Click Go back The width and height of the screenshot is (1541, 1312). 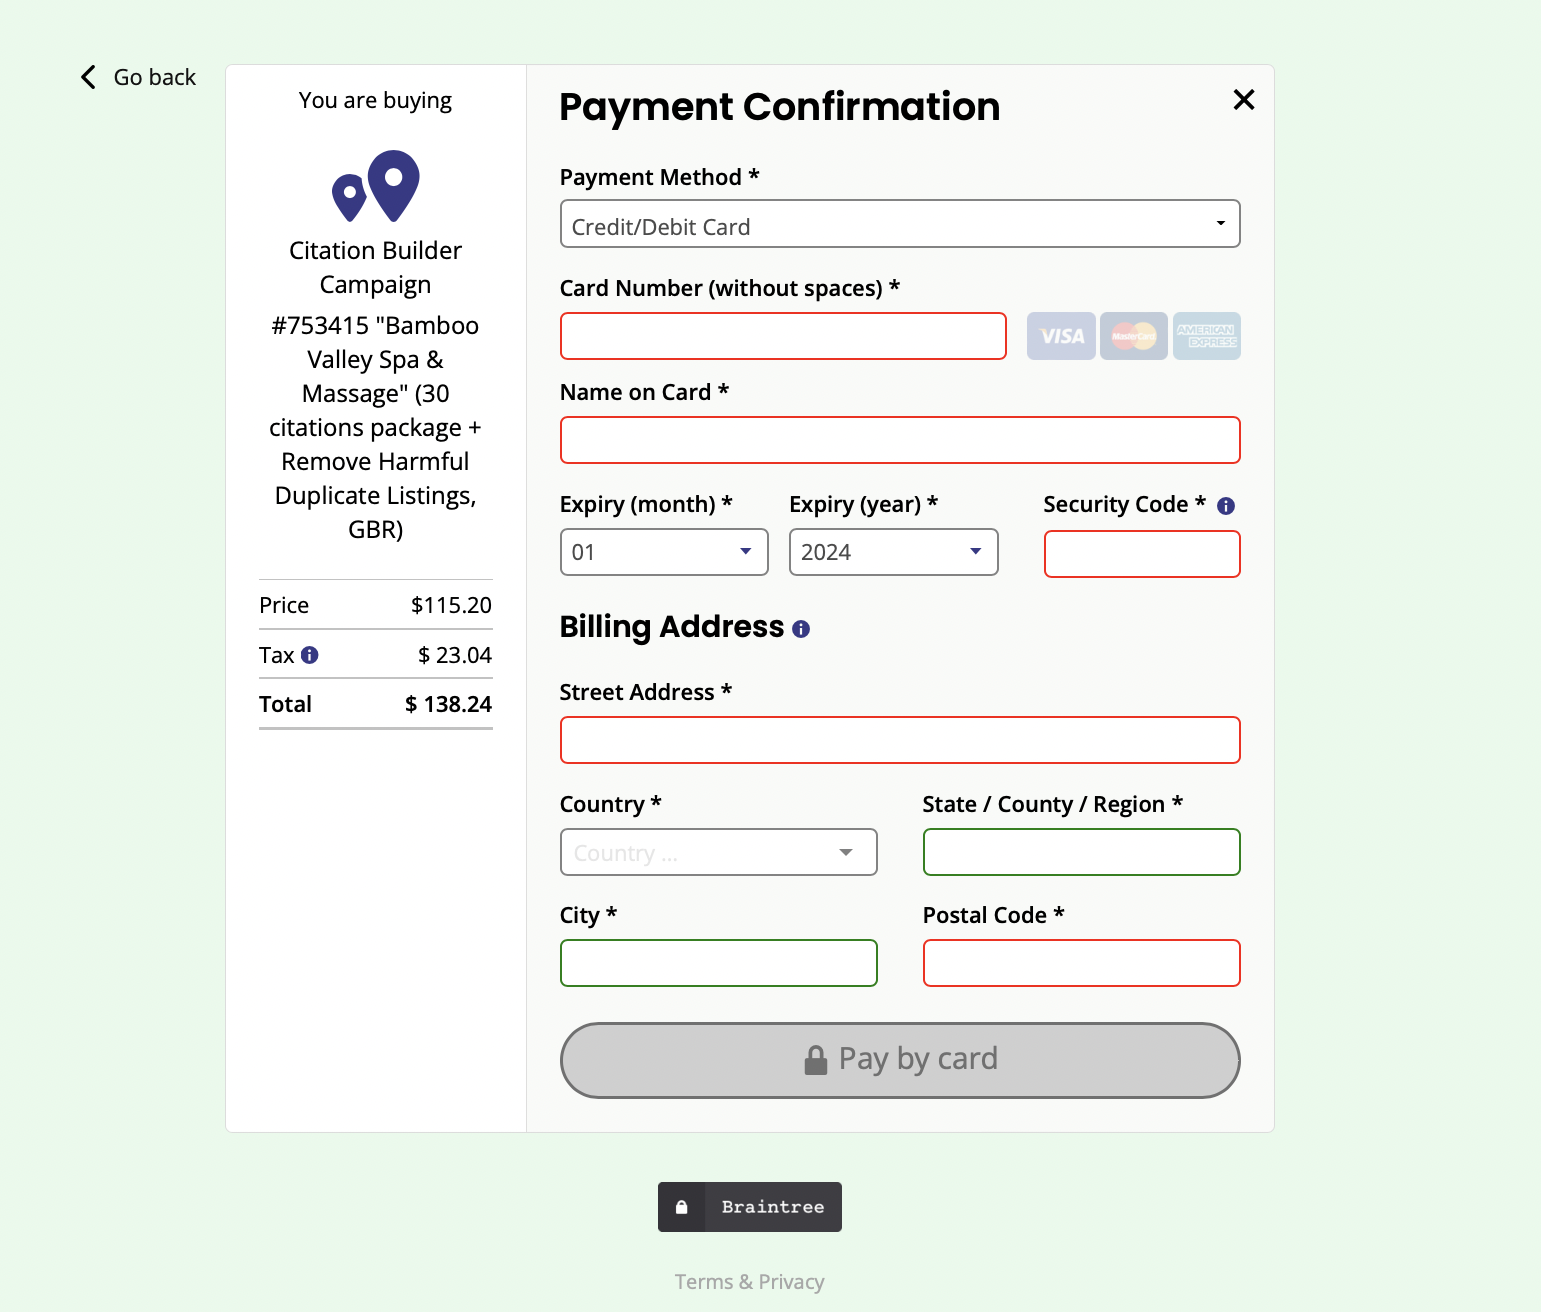(x=137, y=77)
